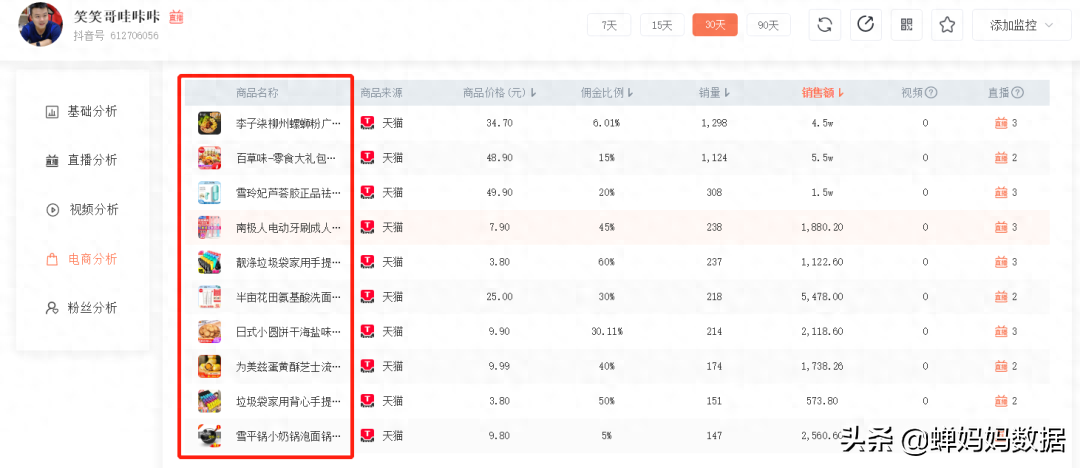Click 30.11% commission cell

coord(607,332)
